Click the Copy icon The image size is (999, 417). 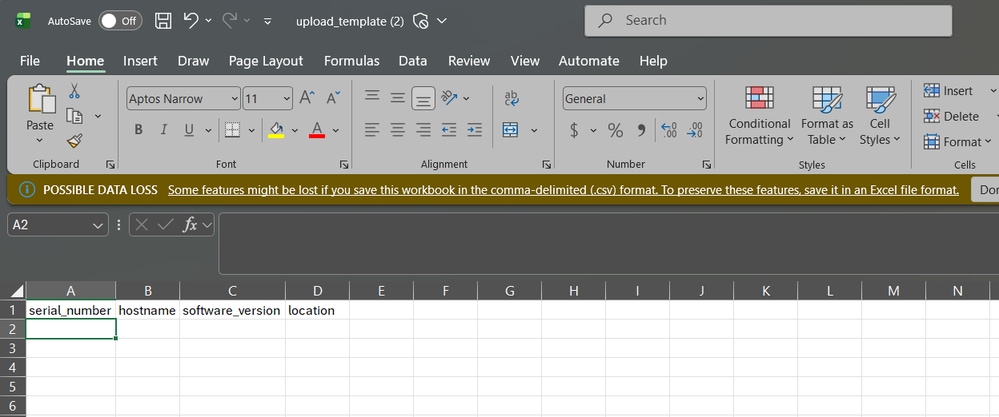(x=75, y=117)
